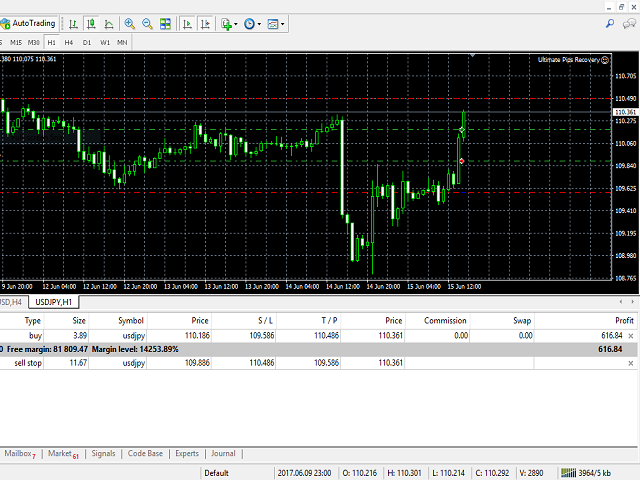Toggle chart auto scroll

pos(188,23)
